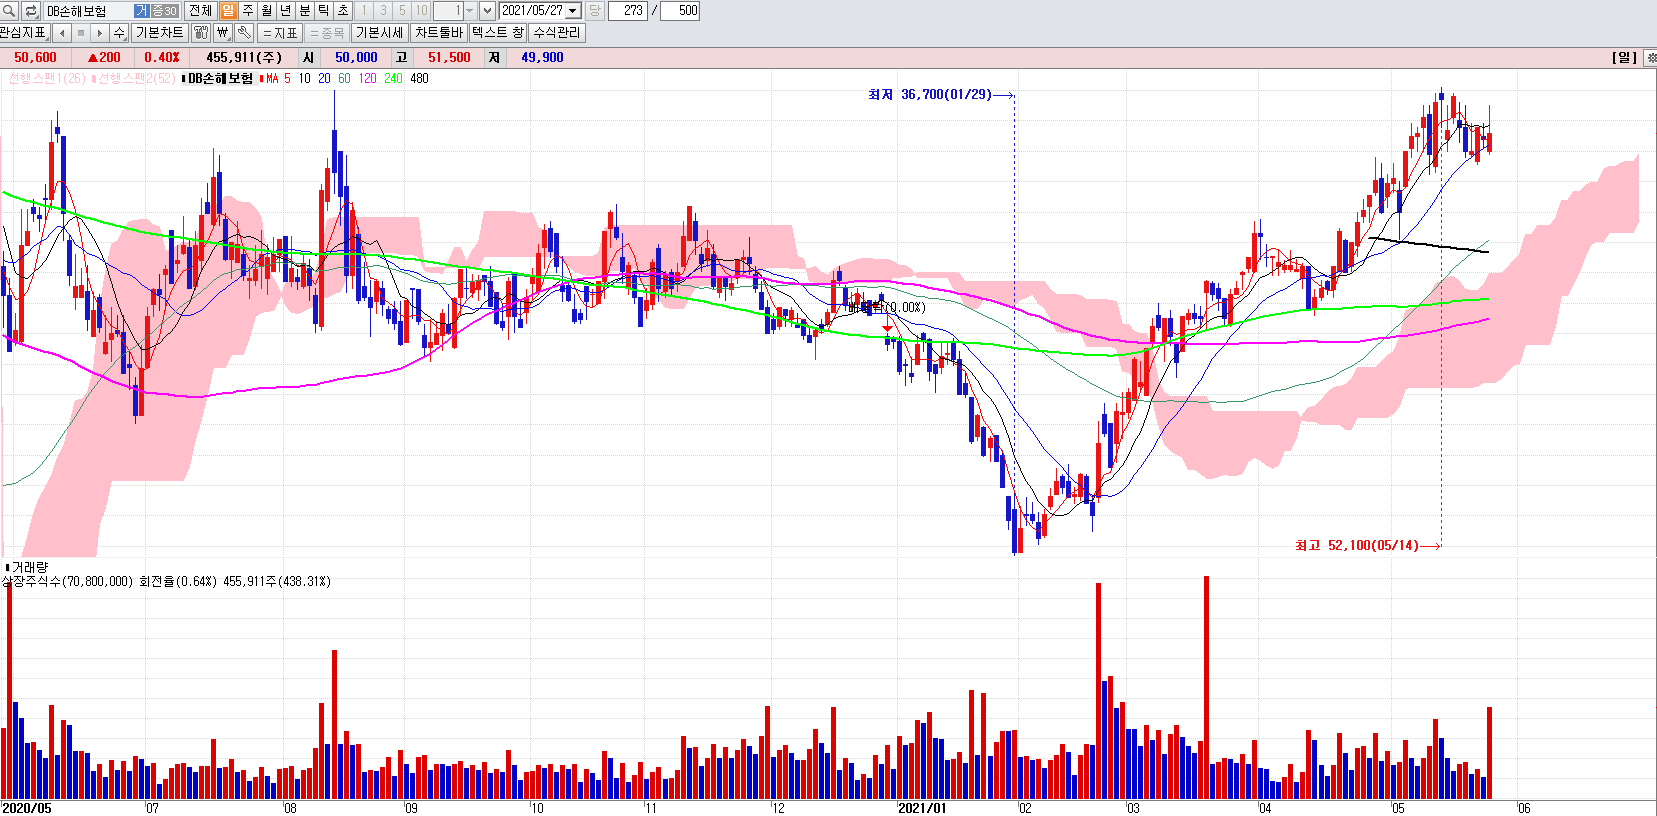Select the 틱 tick period button

324,11
